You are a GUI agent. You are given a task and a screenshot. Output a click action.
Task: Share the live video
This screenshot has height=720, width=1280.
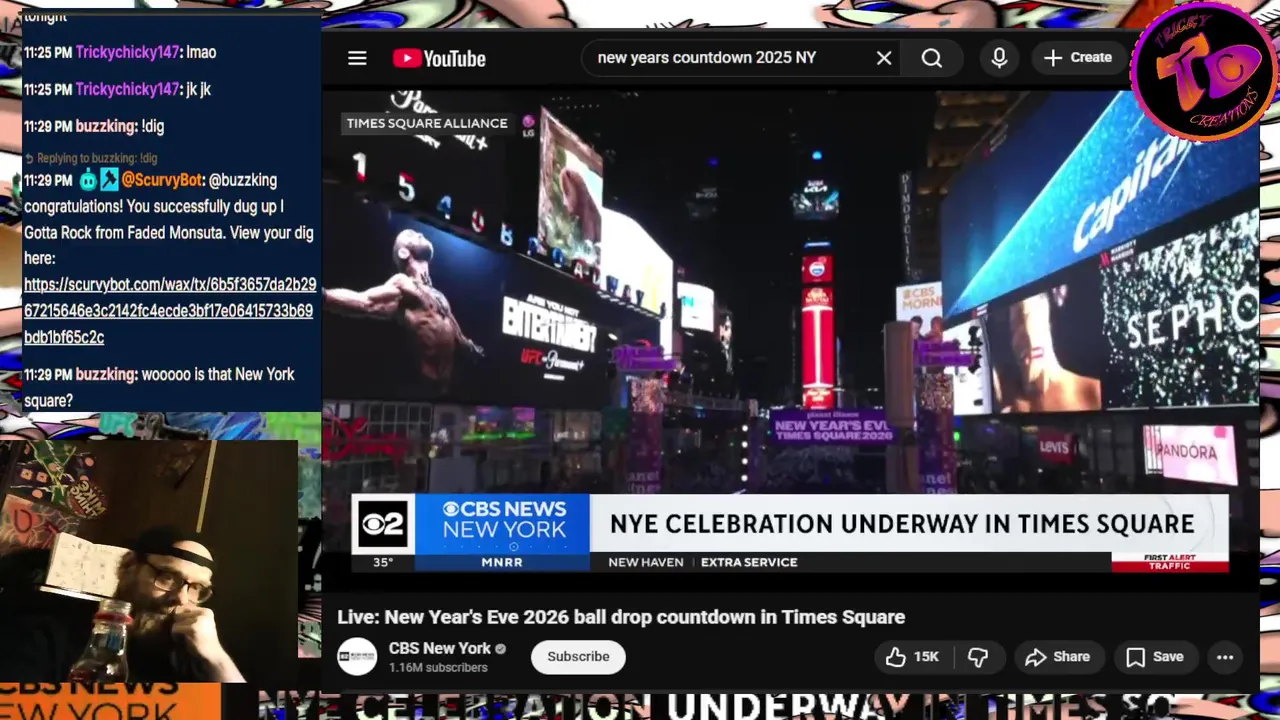[x=1058, y=657]
